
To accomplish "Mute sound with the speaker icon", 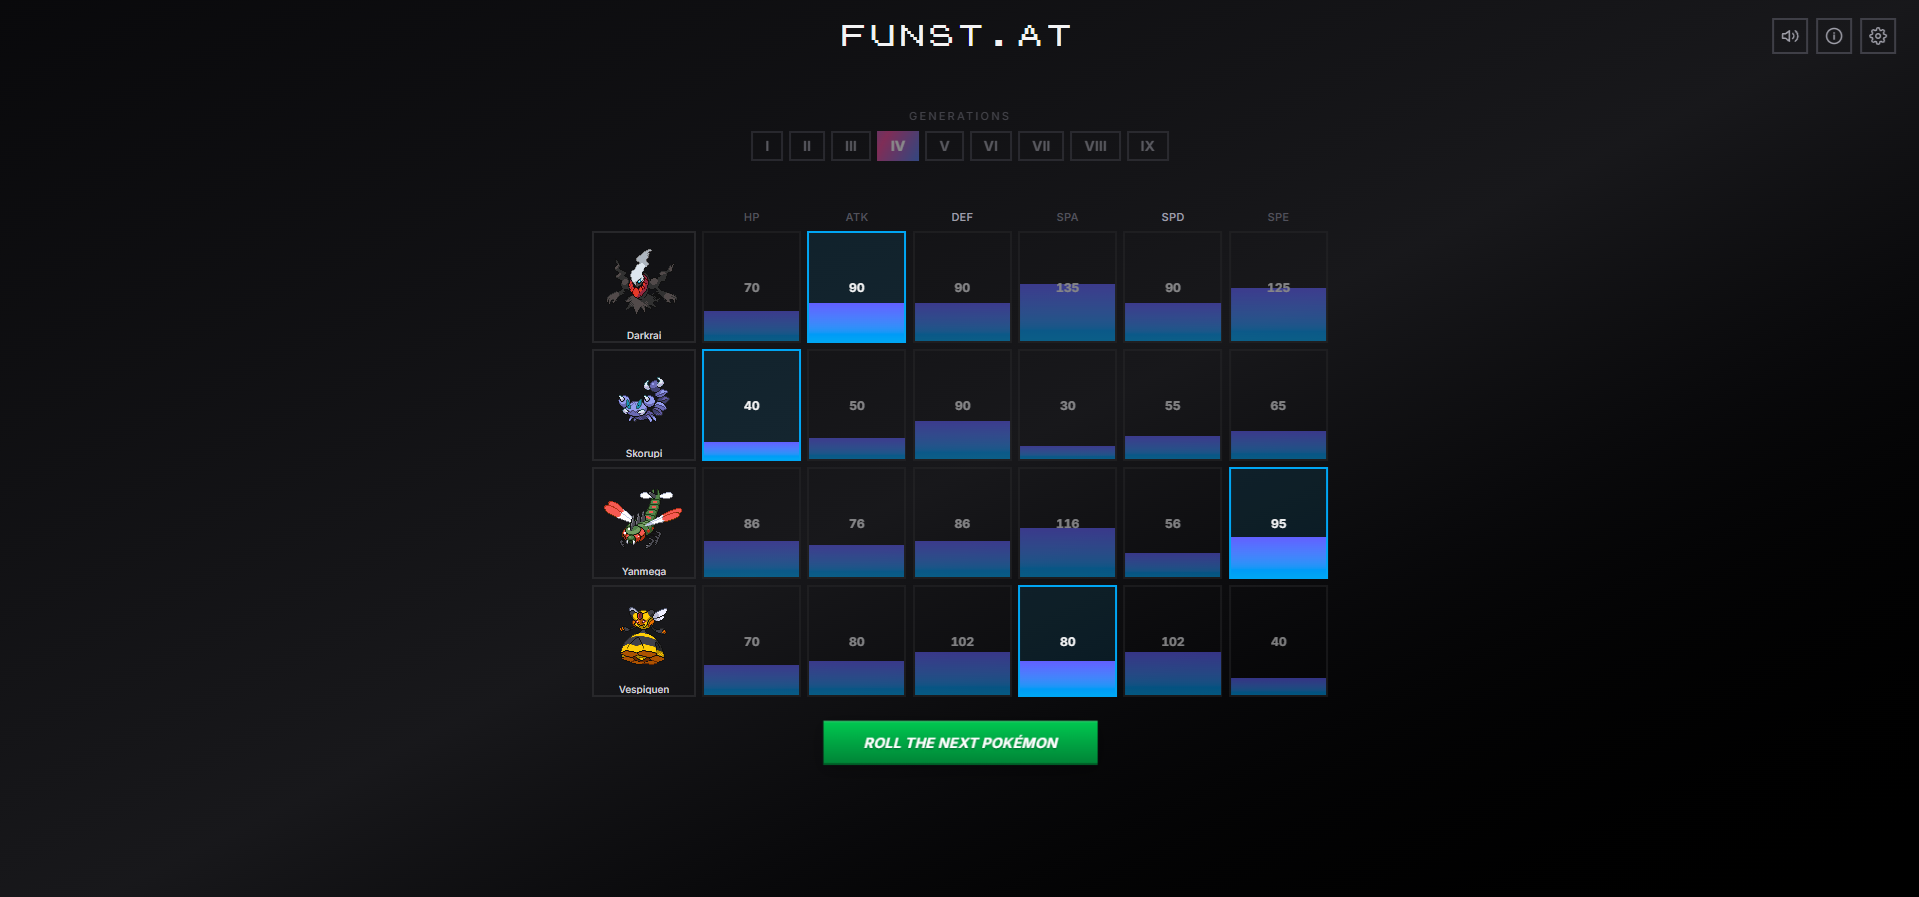I will pos(1789,36).
